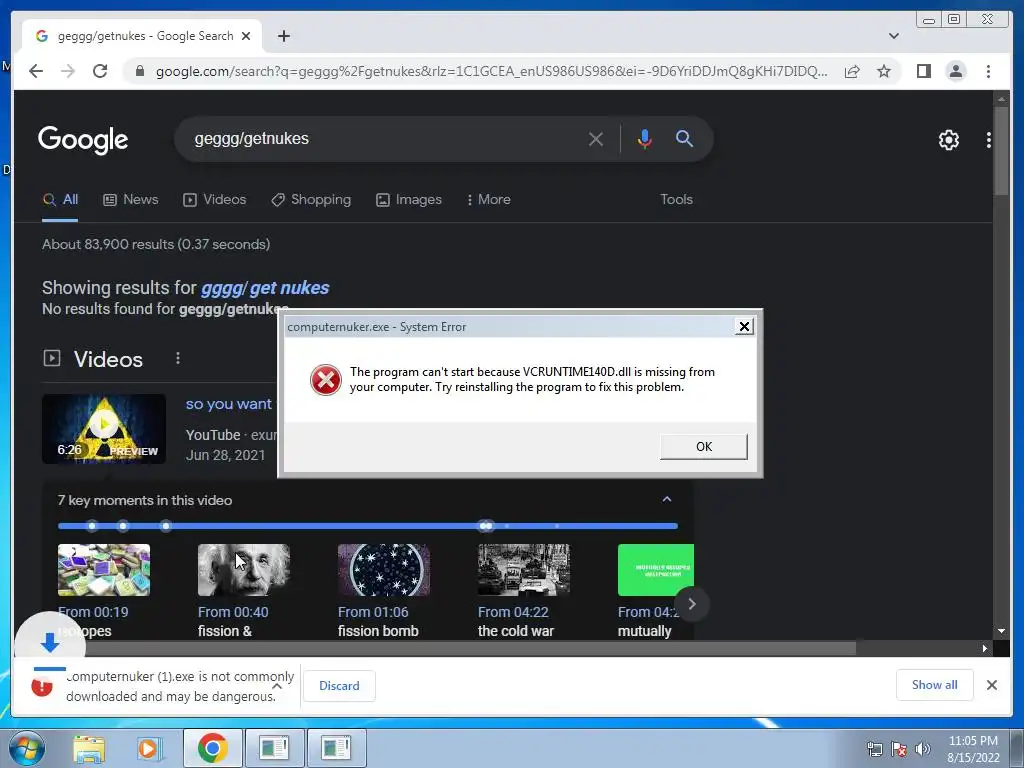Open search Tools
The width and height of the screenshot is (1024, 768).
[x=676, y=200]
